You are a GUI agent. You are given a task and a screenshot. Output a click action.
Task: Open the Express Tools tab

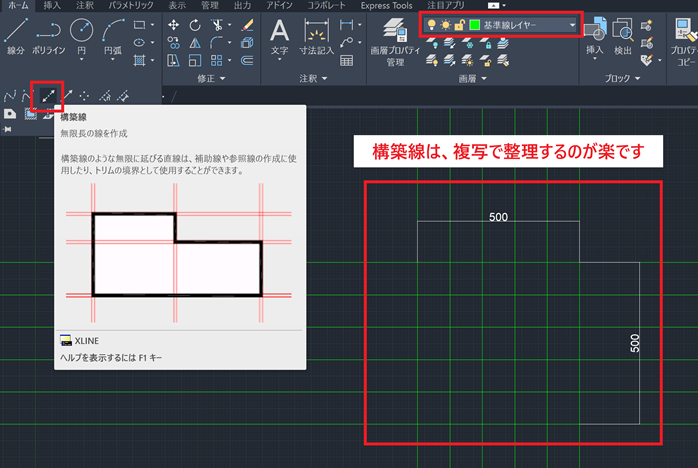[387, 5]
